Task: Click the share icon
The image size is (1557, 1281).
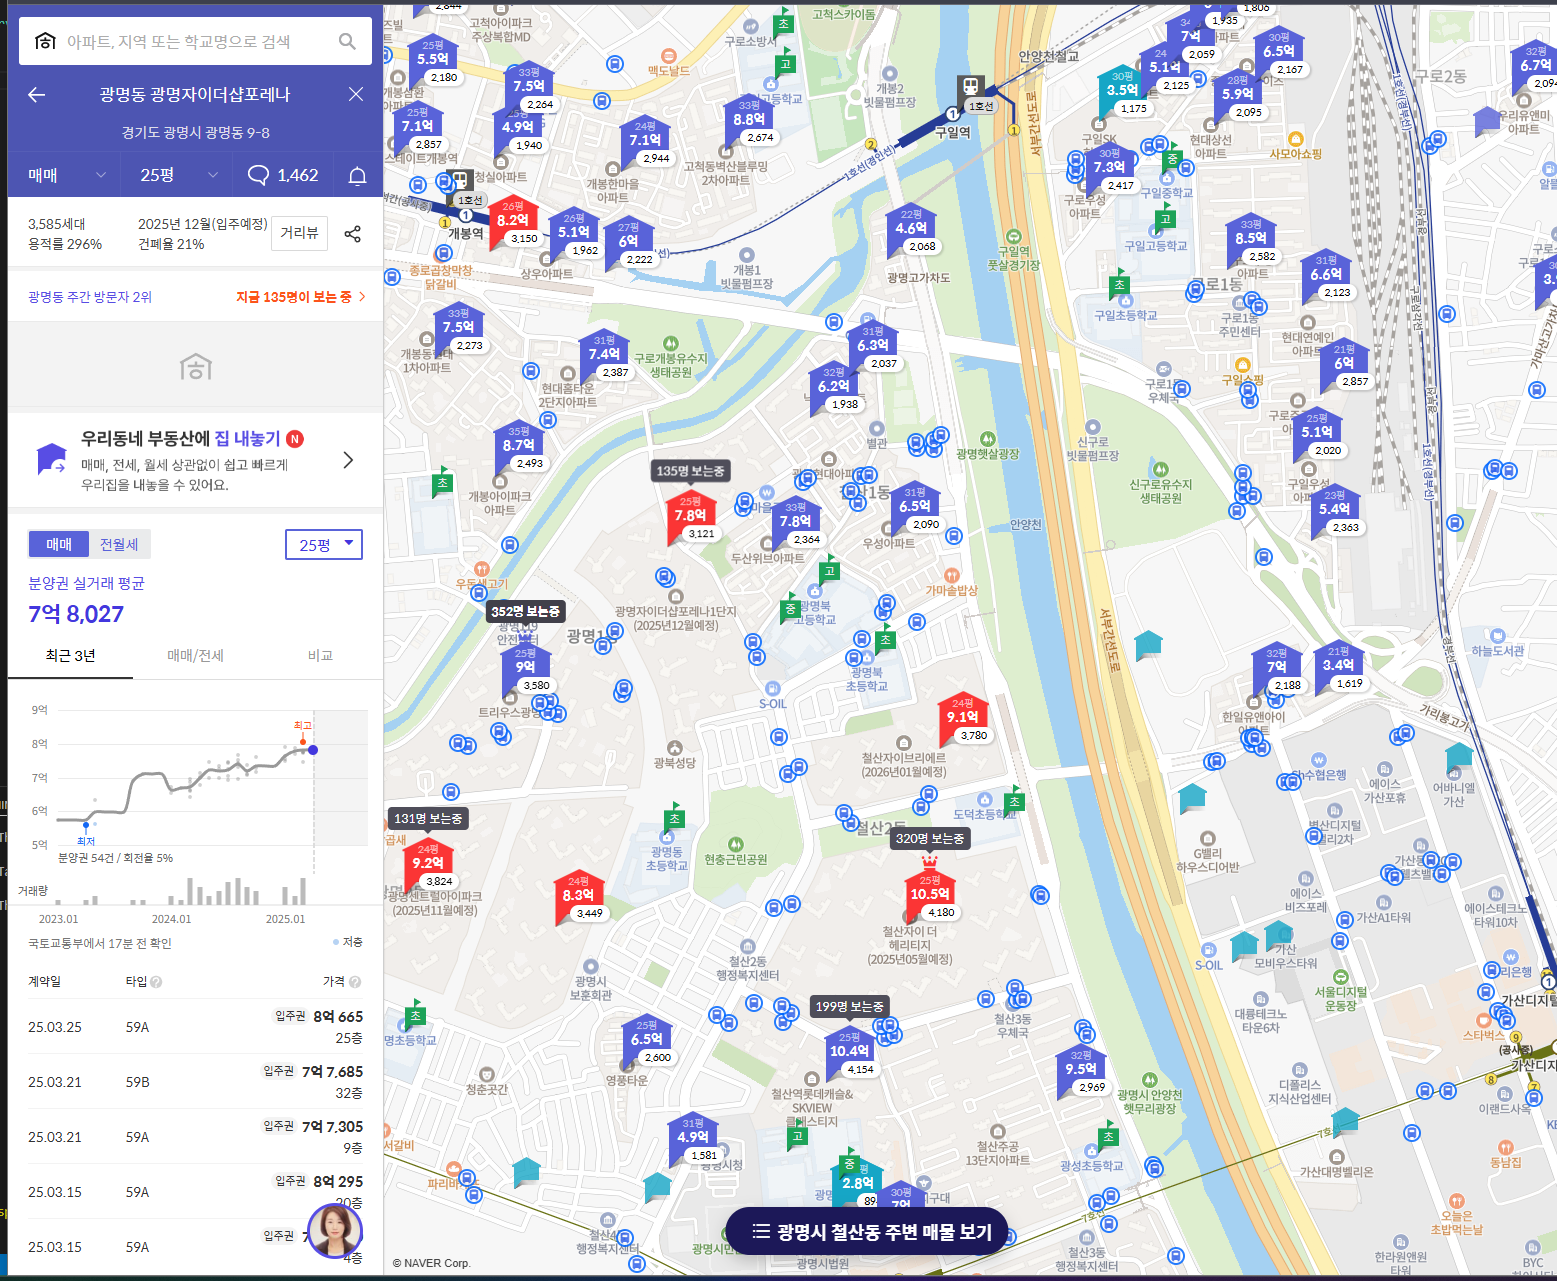Action: pyautogui.click(x=353, y=234)
